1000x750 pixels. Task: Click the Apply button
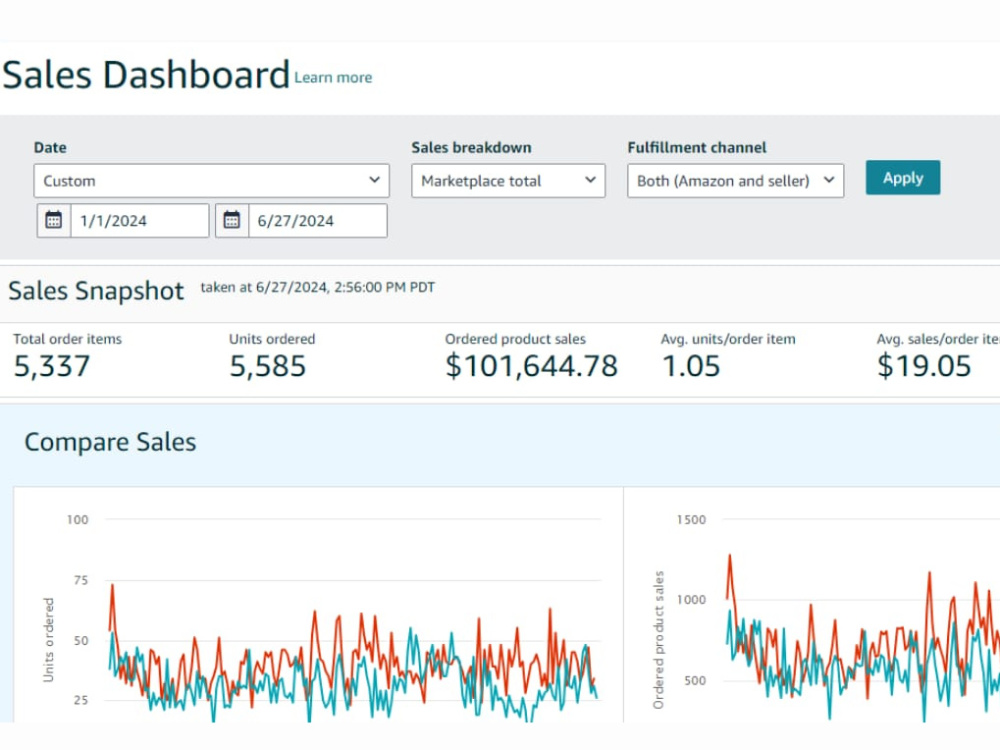click(902, 177)
